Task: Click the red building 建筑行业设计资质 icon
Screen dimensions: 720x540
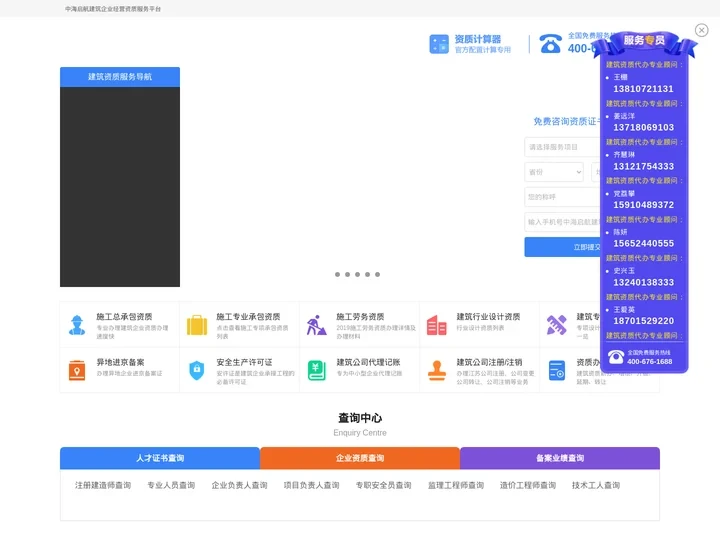Action: (x=437, y=325)
